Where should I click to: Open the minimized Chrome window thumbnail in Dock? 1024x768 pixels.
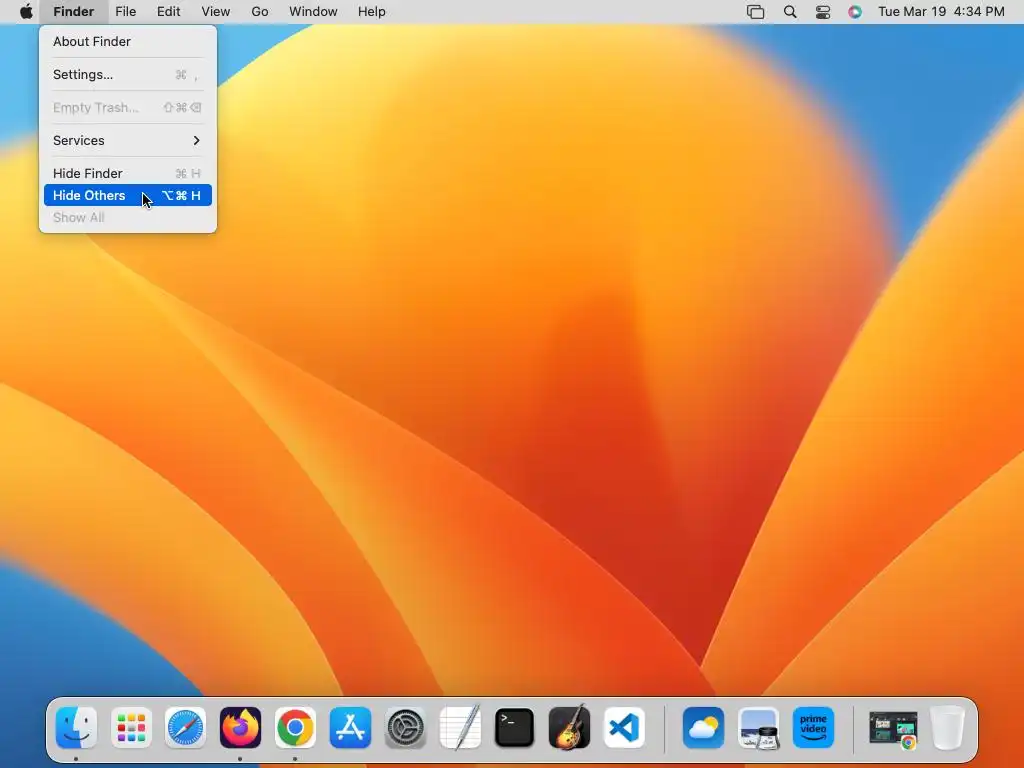[x=893, y=729]
